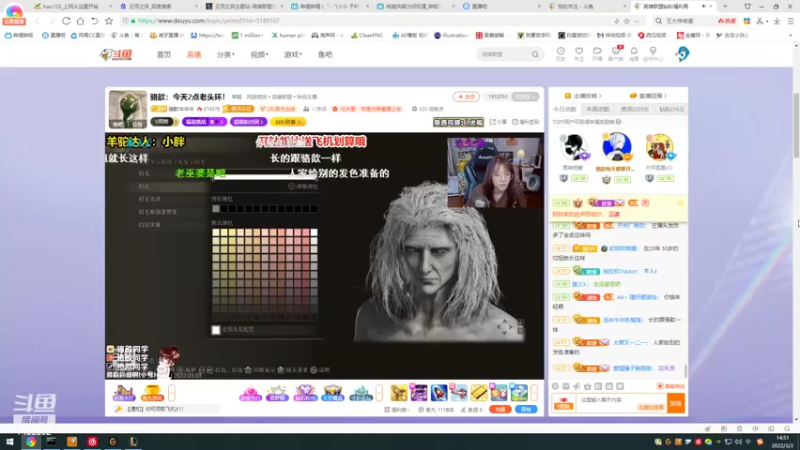800x450 pixels.
Task: Click the blue 背包 backpack button
Action: point(526,409)
